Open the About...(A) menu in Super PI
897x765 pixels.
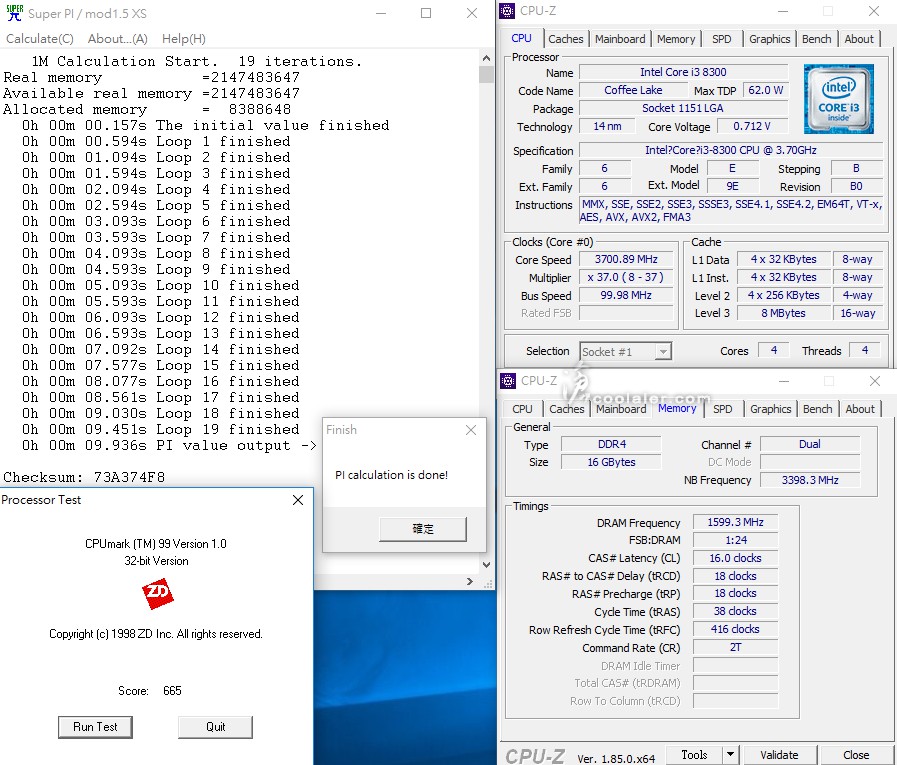117,39
